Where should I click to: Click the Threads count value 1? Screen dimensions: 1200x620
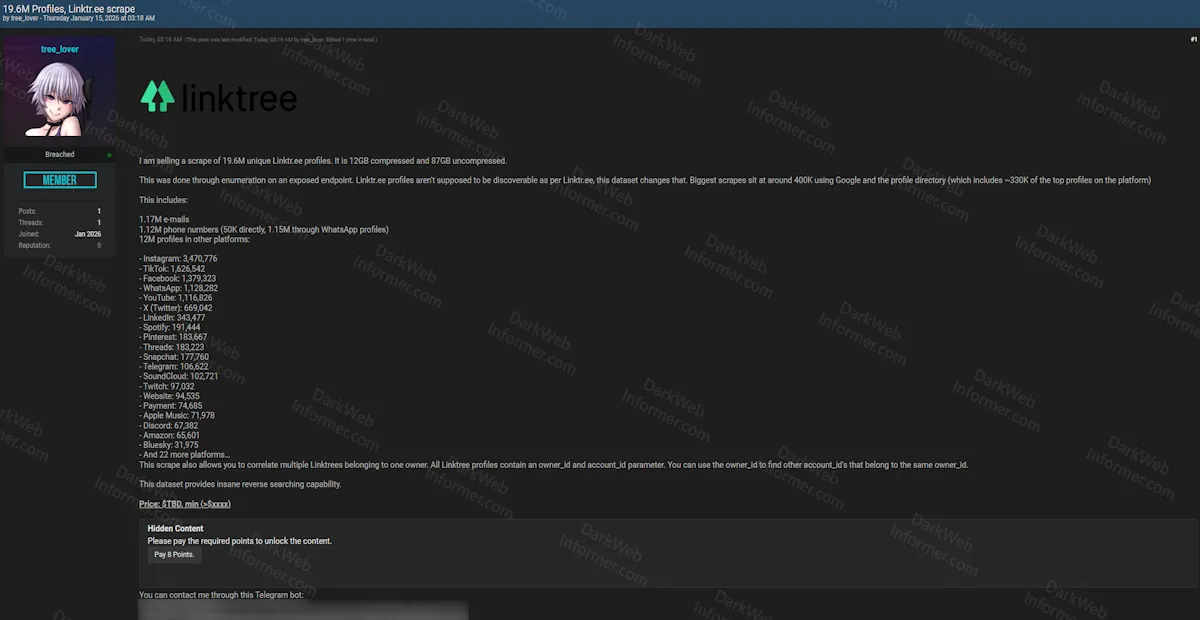pyautogui.click(x=98, y=222)
